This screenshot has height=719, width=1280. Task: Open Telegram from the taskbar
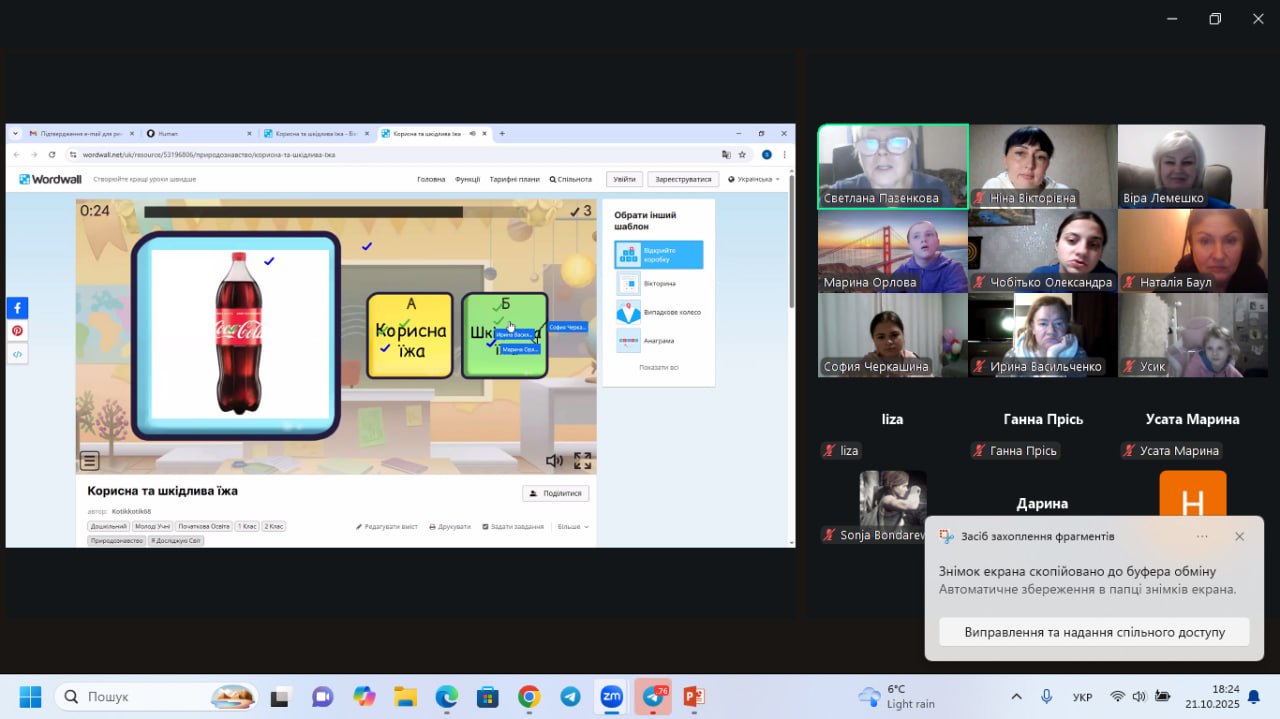pos(570,696)
